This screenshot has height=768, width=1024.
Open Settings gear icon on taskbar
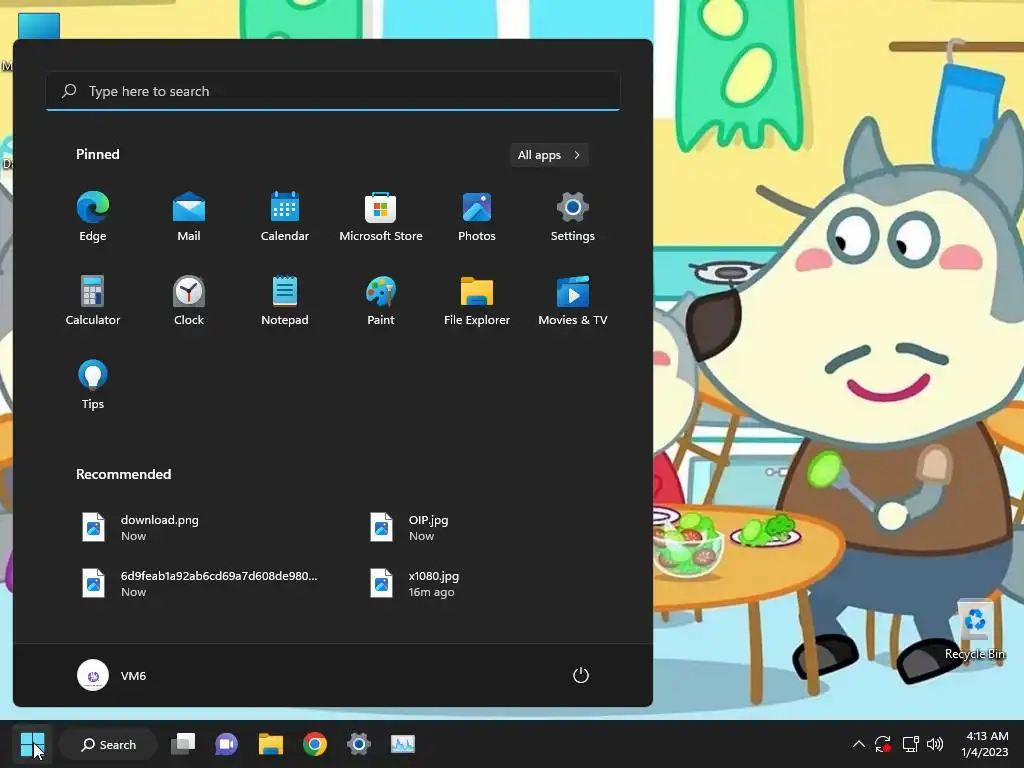(x=359, y=744)
